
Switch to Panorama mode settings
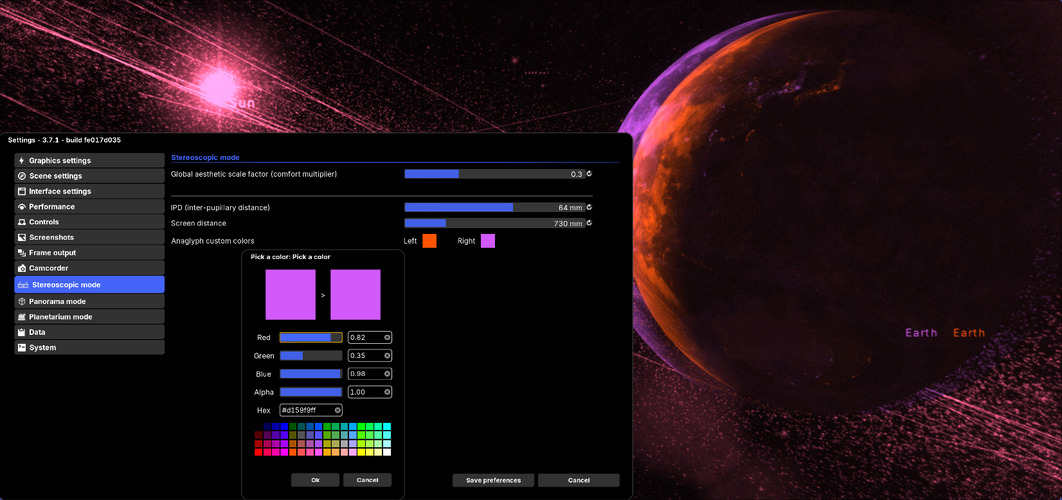coord(89,301)
